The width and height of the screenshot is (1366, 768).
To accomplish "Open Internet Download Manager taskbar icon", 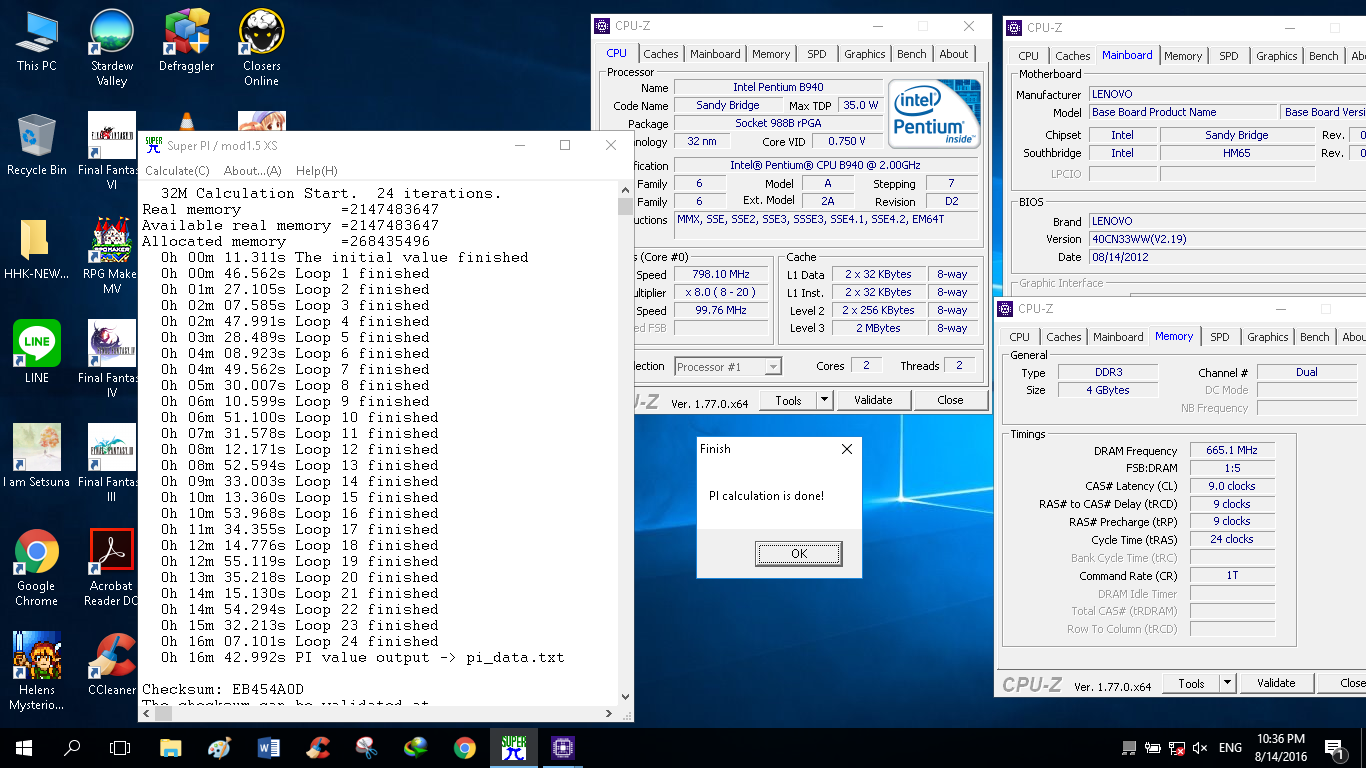I will 416,747.
